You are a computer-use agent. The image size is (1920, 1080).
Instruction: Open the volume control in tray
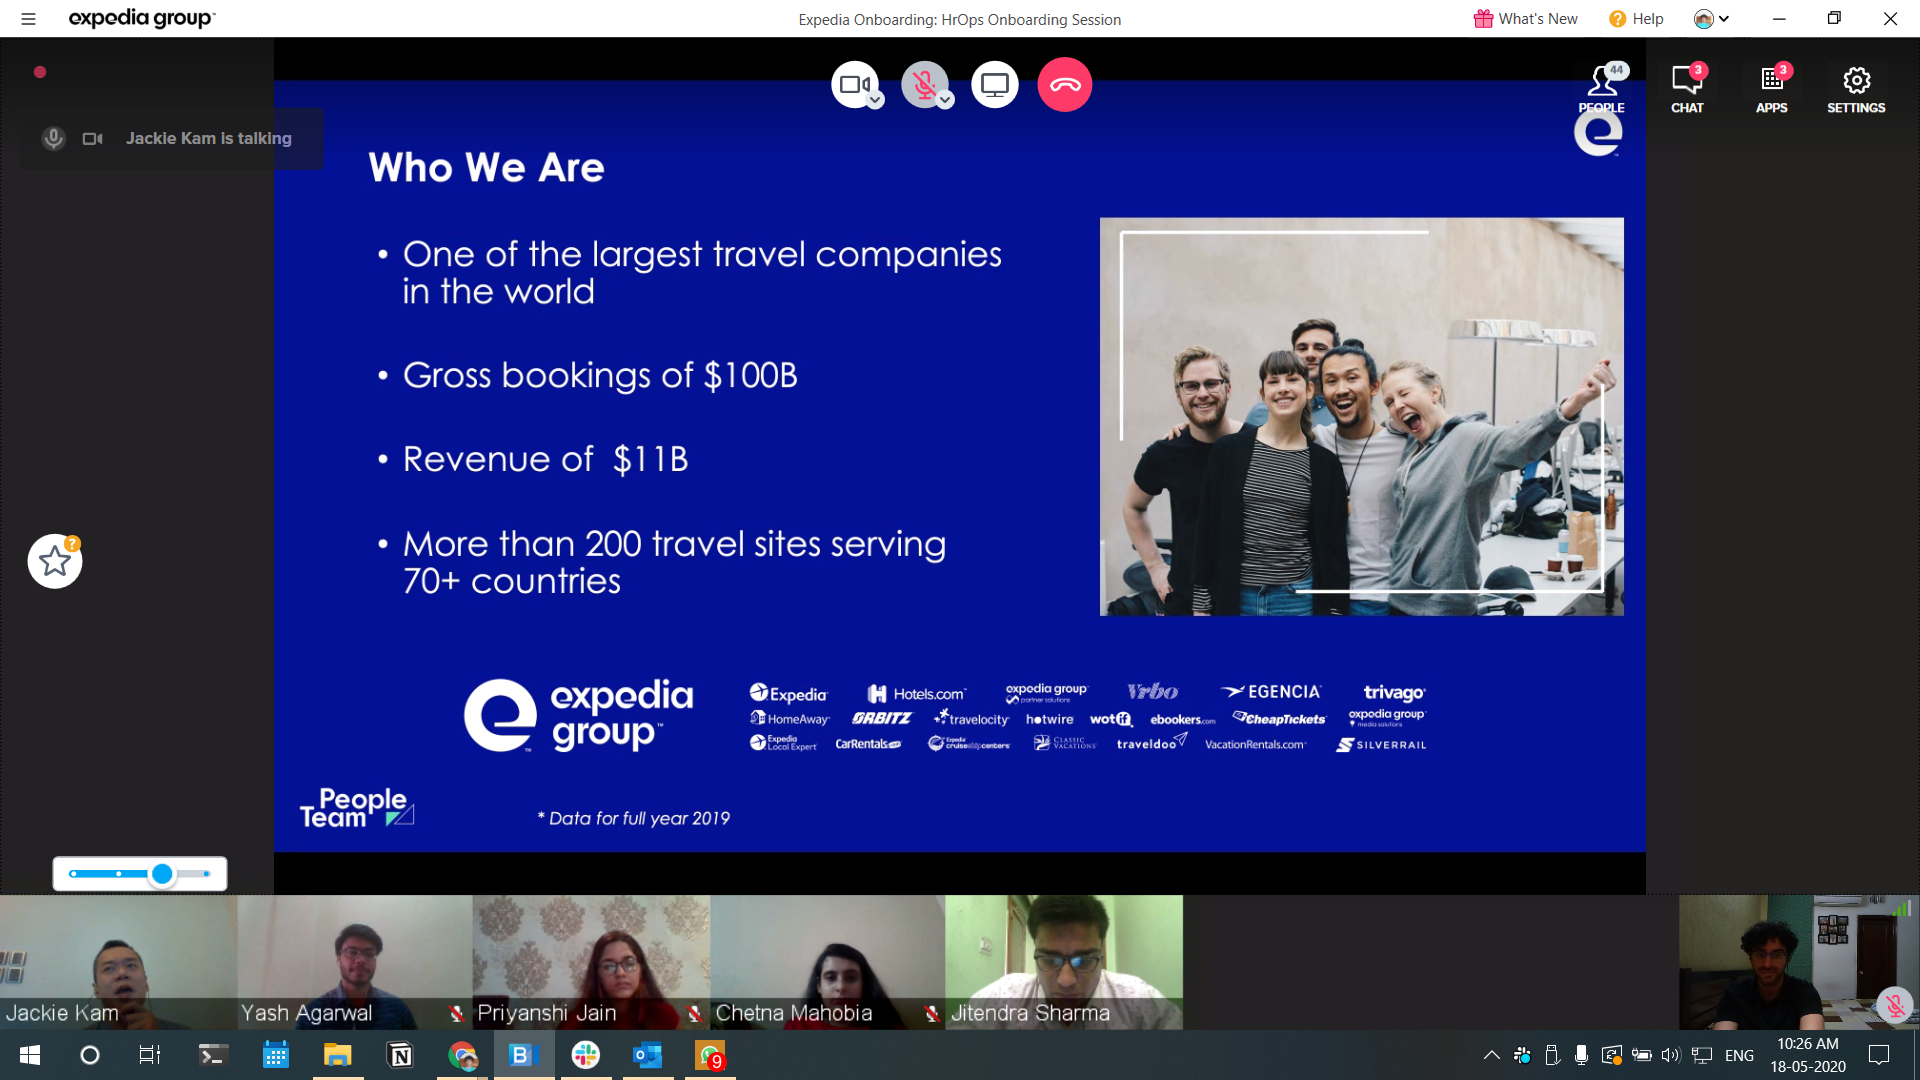pyautogui.click(x=1671, y=1055)
